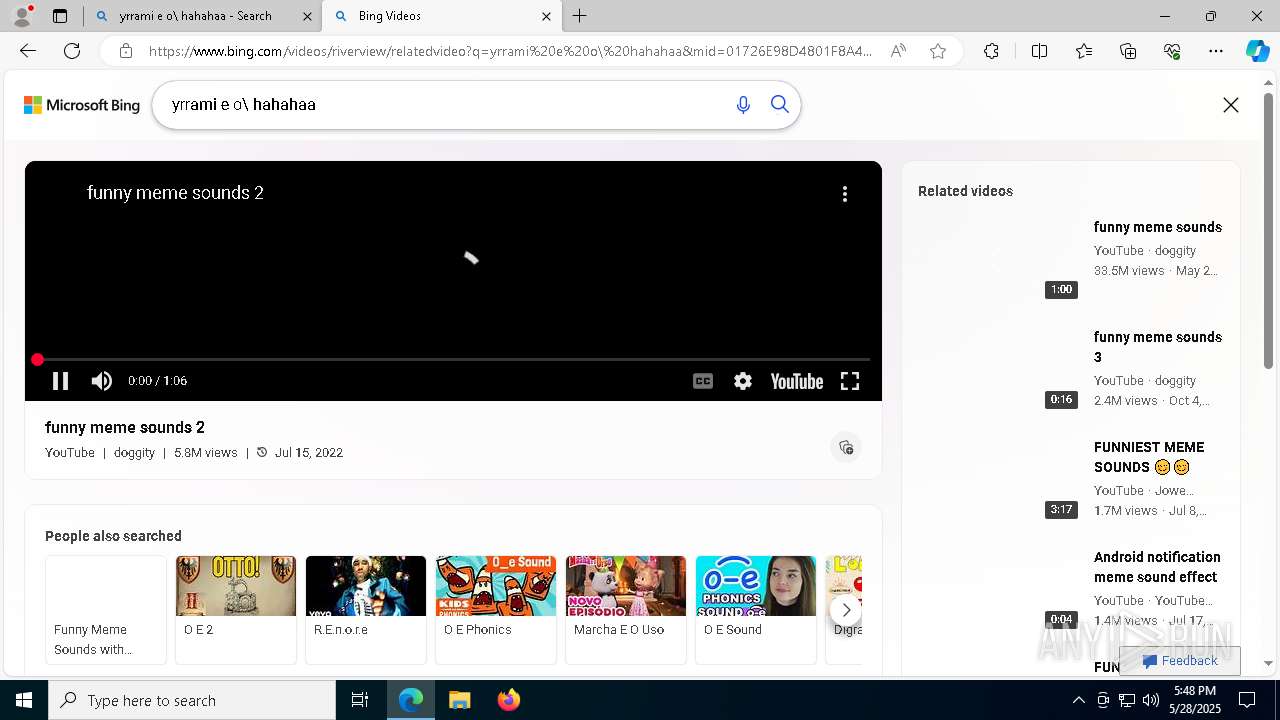
Task: Open the tab actions menu icon
Action: (60, 16)
